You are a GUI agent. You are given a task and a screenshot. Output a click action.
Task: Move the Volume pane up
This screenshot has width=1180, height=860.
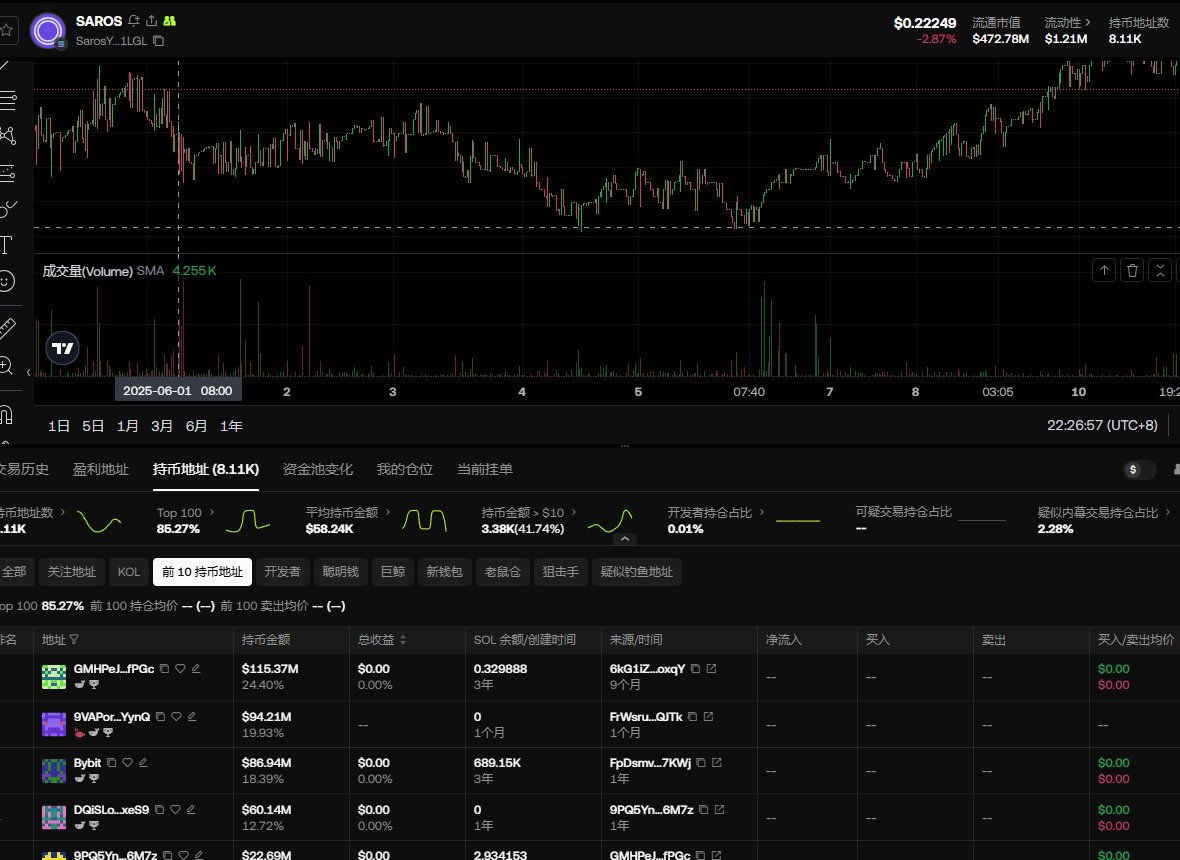[x=1104, y=270]
